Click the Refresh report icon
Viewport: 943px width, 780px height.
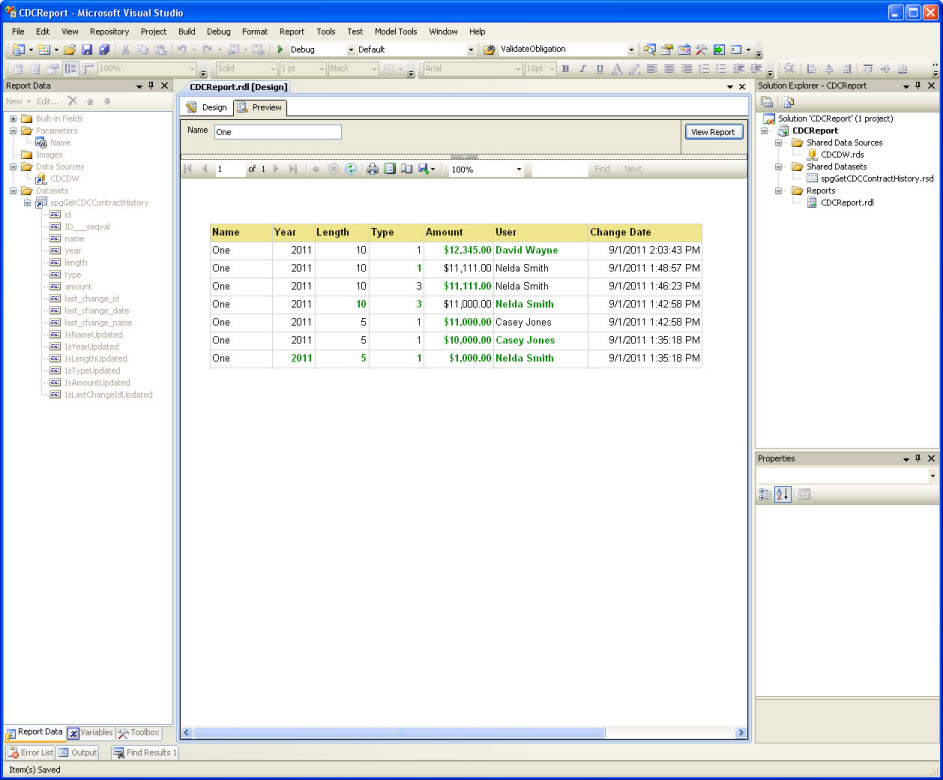click(x=351, y=170)
